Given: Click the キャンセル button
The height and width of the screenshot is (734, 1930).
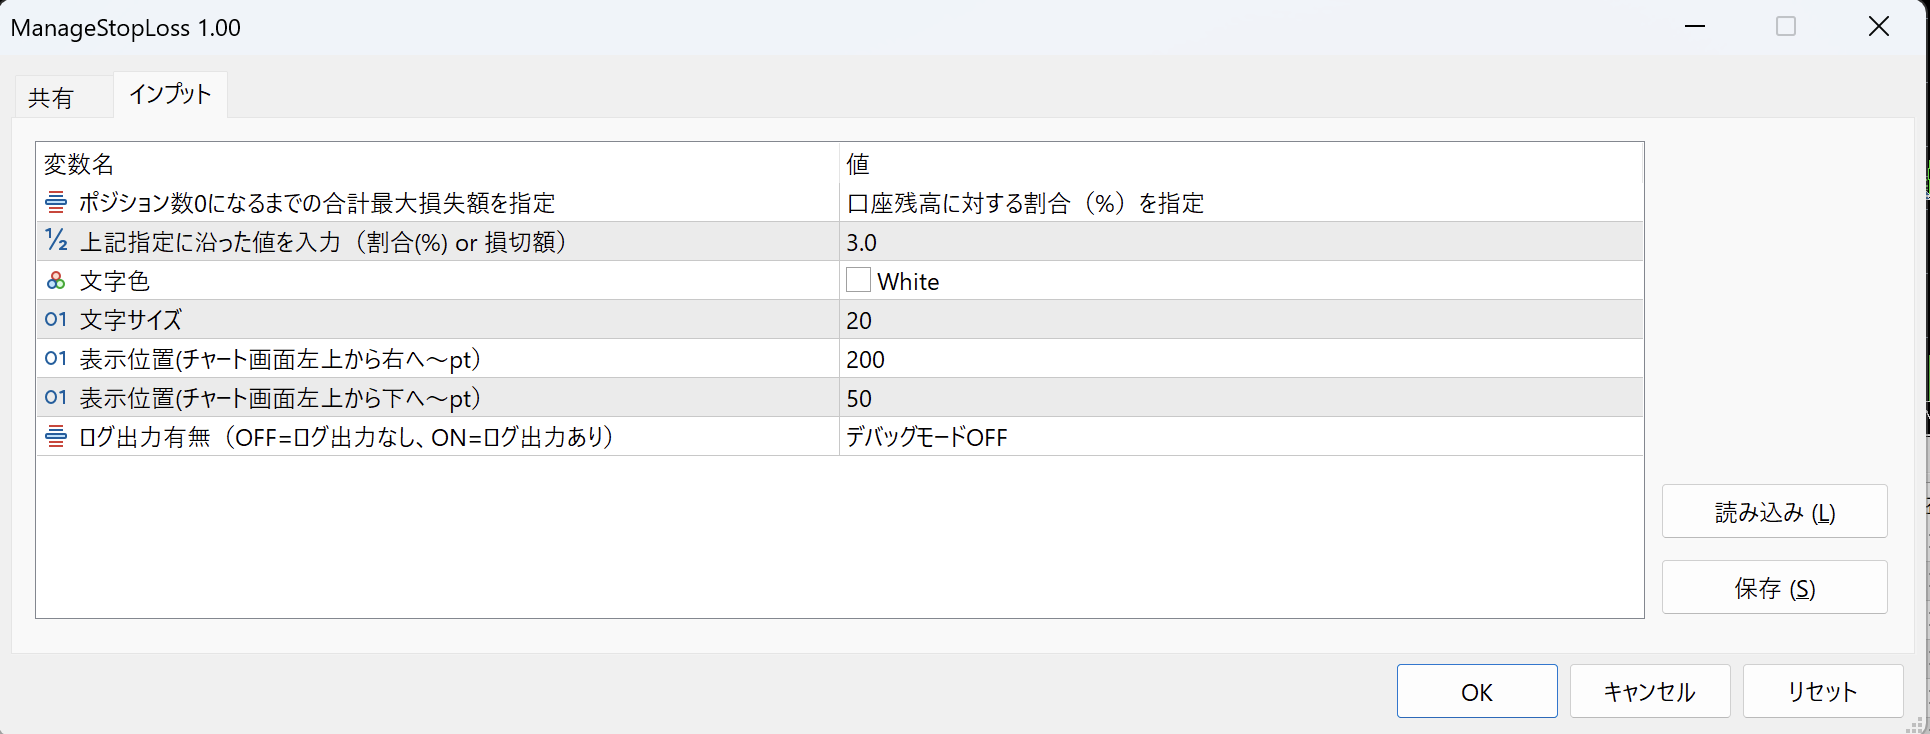Looking at the screenshot, I should [x=1649, y=691].
